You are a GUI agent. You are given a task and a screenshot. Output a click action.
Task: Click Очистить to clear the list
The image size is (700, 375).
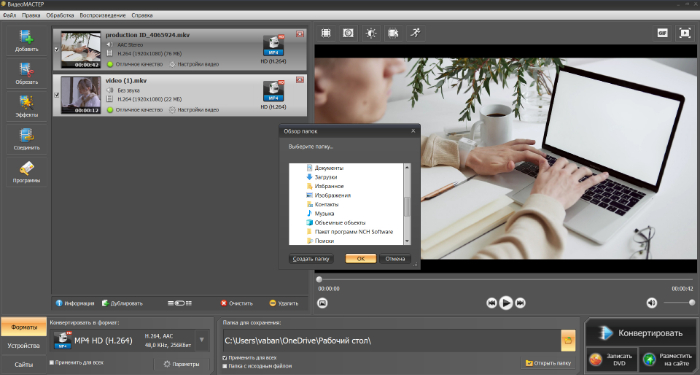[237, 303]
